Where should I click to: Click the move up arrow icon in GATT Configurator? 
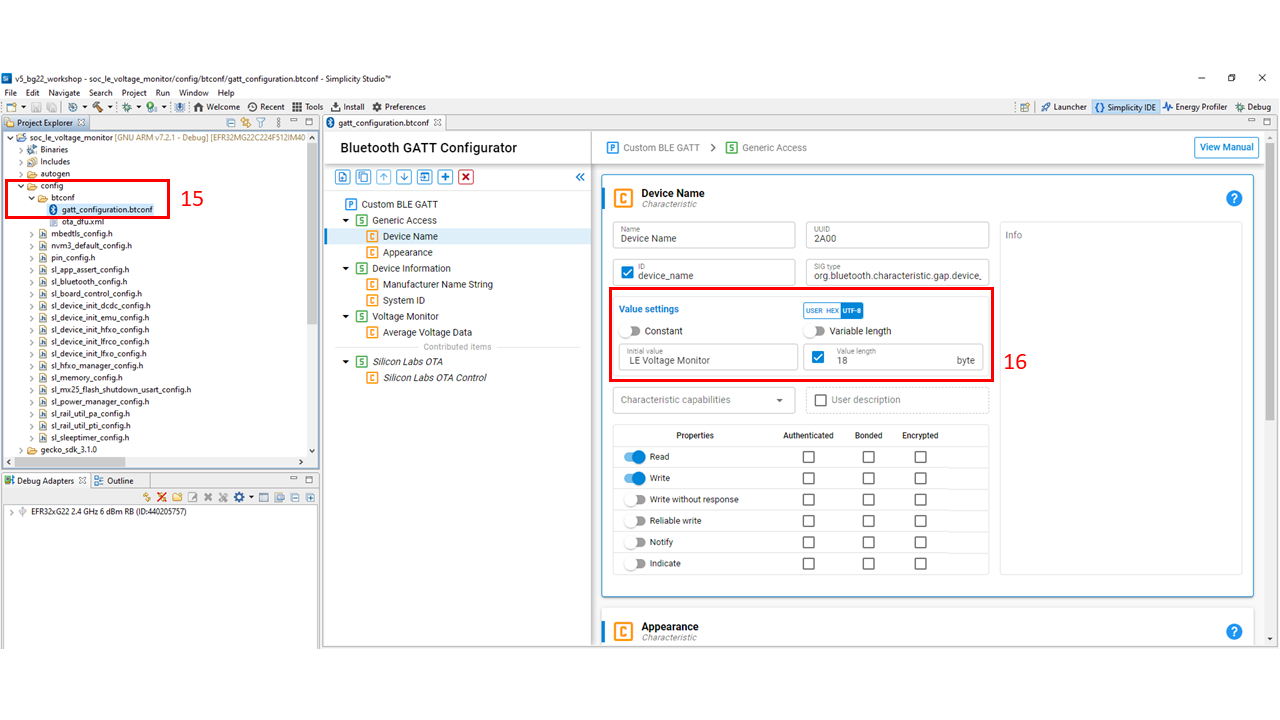coord(384,177)
